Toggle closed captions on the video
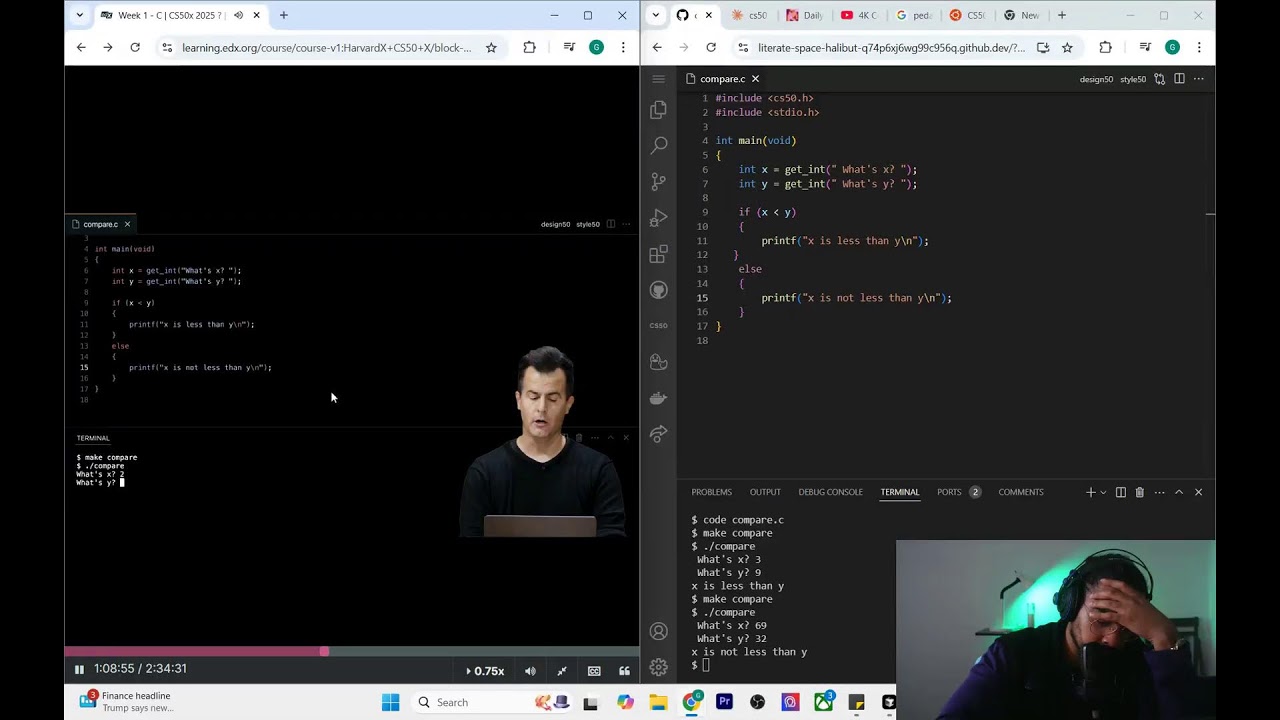 [x=594, y=671]
